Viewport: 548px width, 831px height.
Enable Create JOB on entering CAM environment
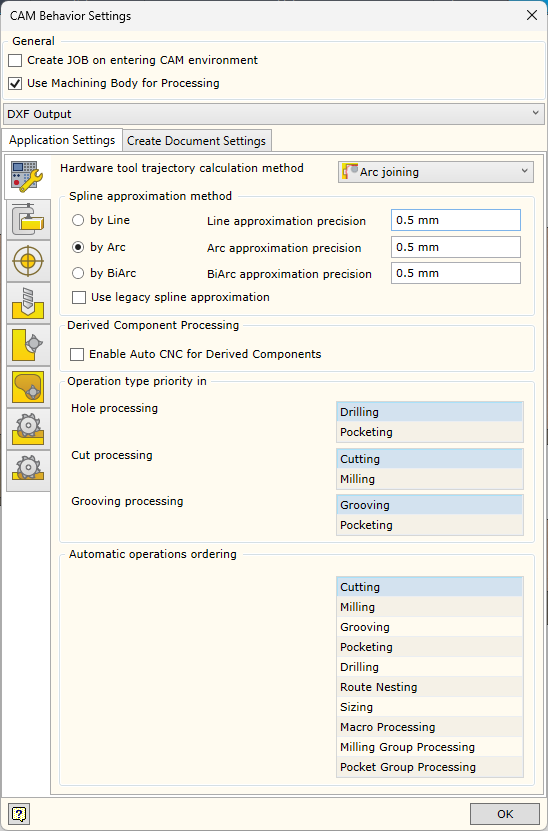[x=15, y=60]
